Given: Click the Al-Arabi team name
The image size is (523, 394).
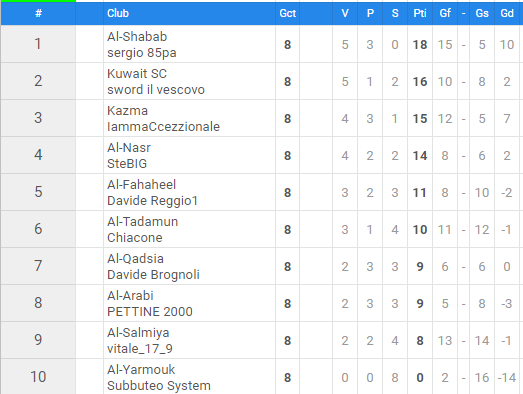Looking at the screenshot, I should coord(130,296).
